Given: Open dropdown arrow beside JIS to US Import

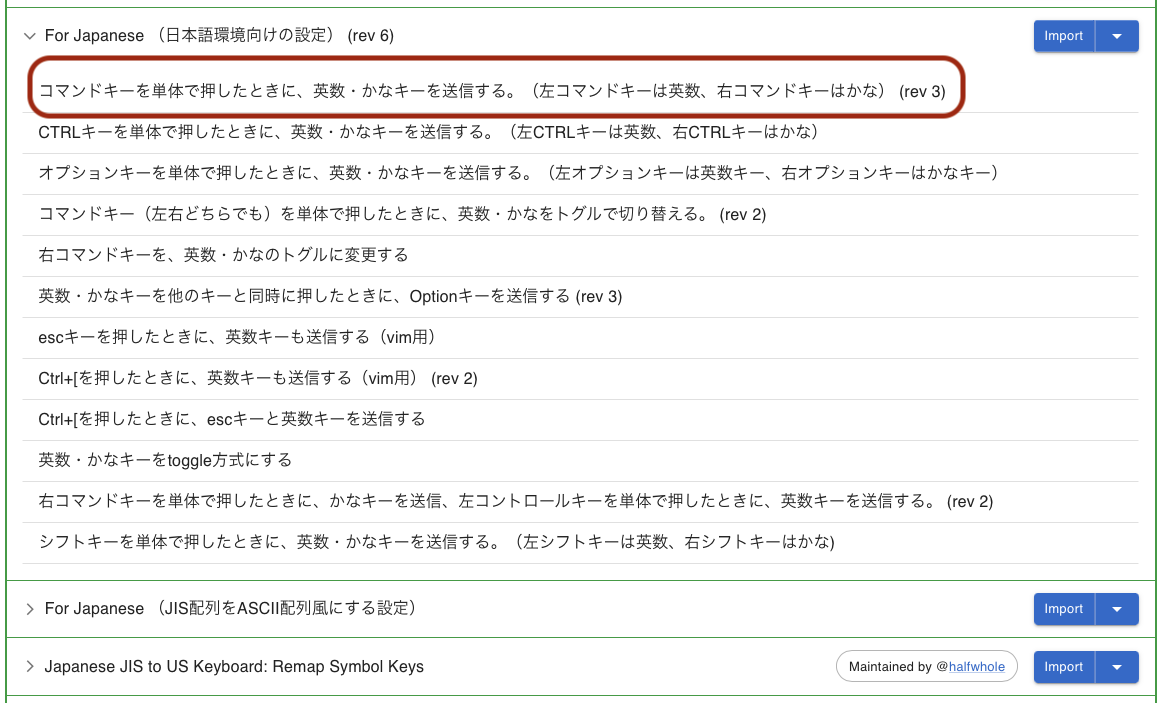Looking at the screenshot, I should pos(1117,667).
